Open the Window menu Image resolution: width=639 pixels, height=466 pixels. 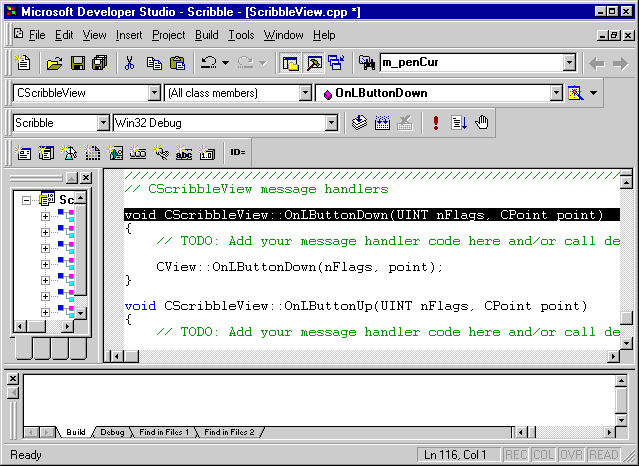click(x=284, y=35)
